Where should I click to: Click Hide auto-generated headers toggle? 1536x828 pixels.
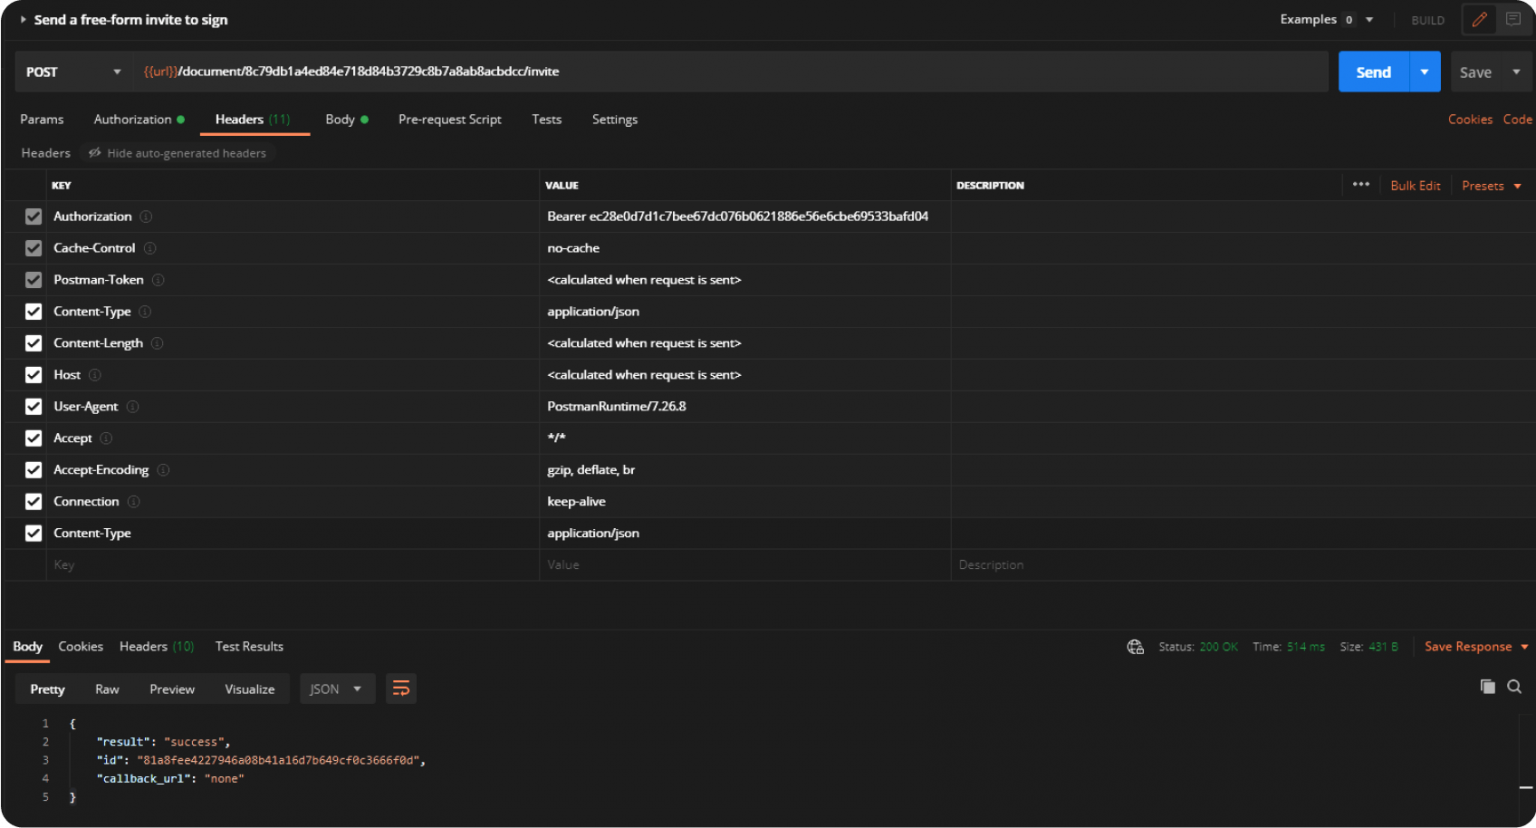click(177, 153)
